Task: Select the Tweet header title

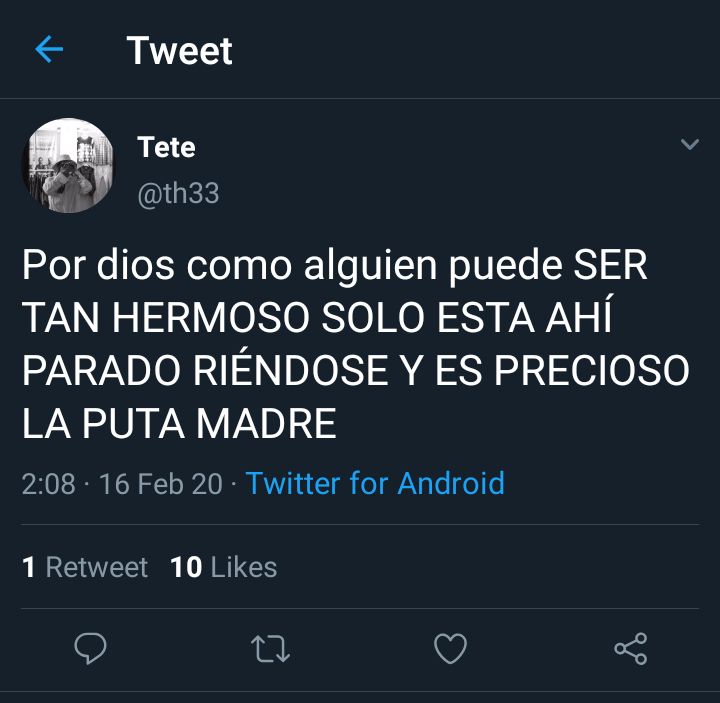Action: [180, 51]
